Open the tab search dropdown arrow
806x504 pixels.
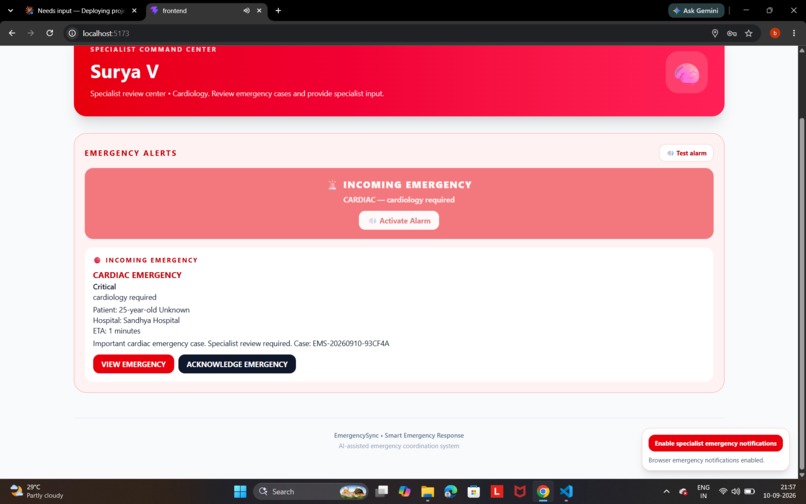[10, 10]
